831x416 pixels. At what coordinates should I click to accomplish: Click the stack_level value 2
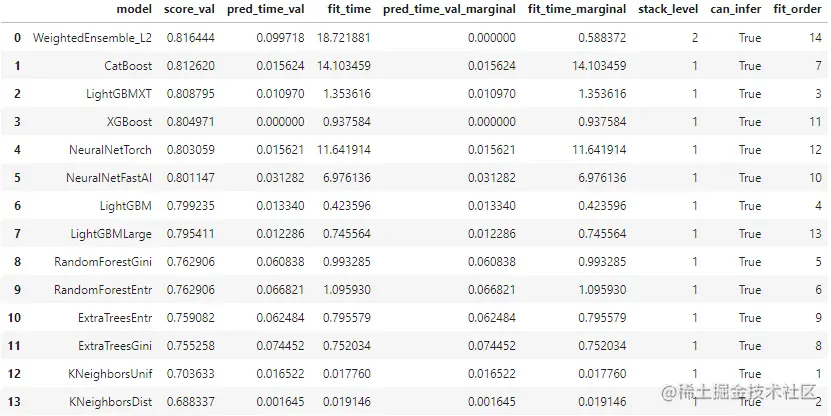(694, 38)
